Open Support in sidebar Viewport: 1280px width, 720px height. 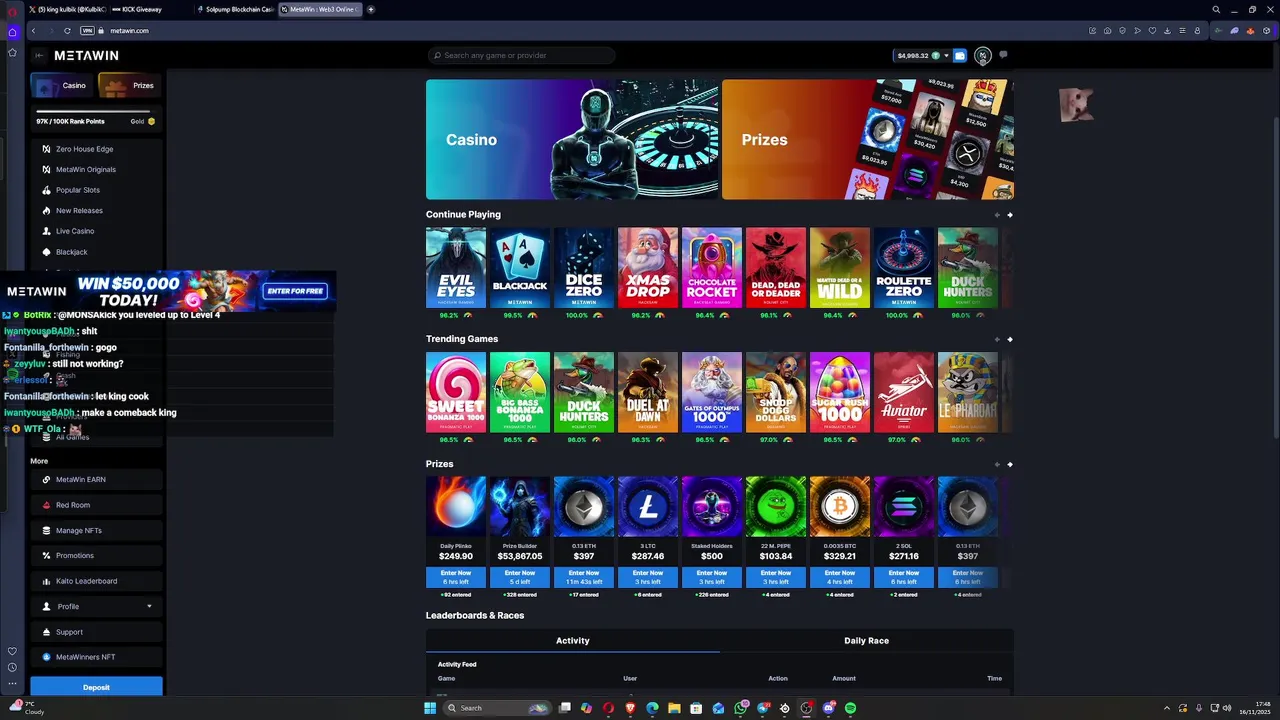point(96,632)
